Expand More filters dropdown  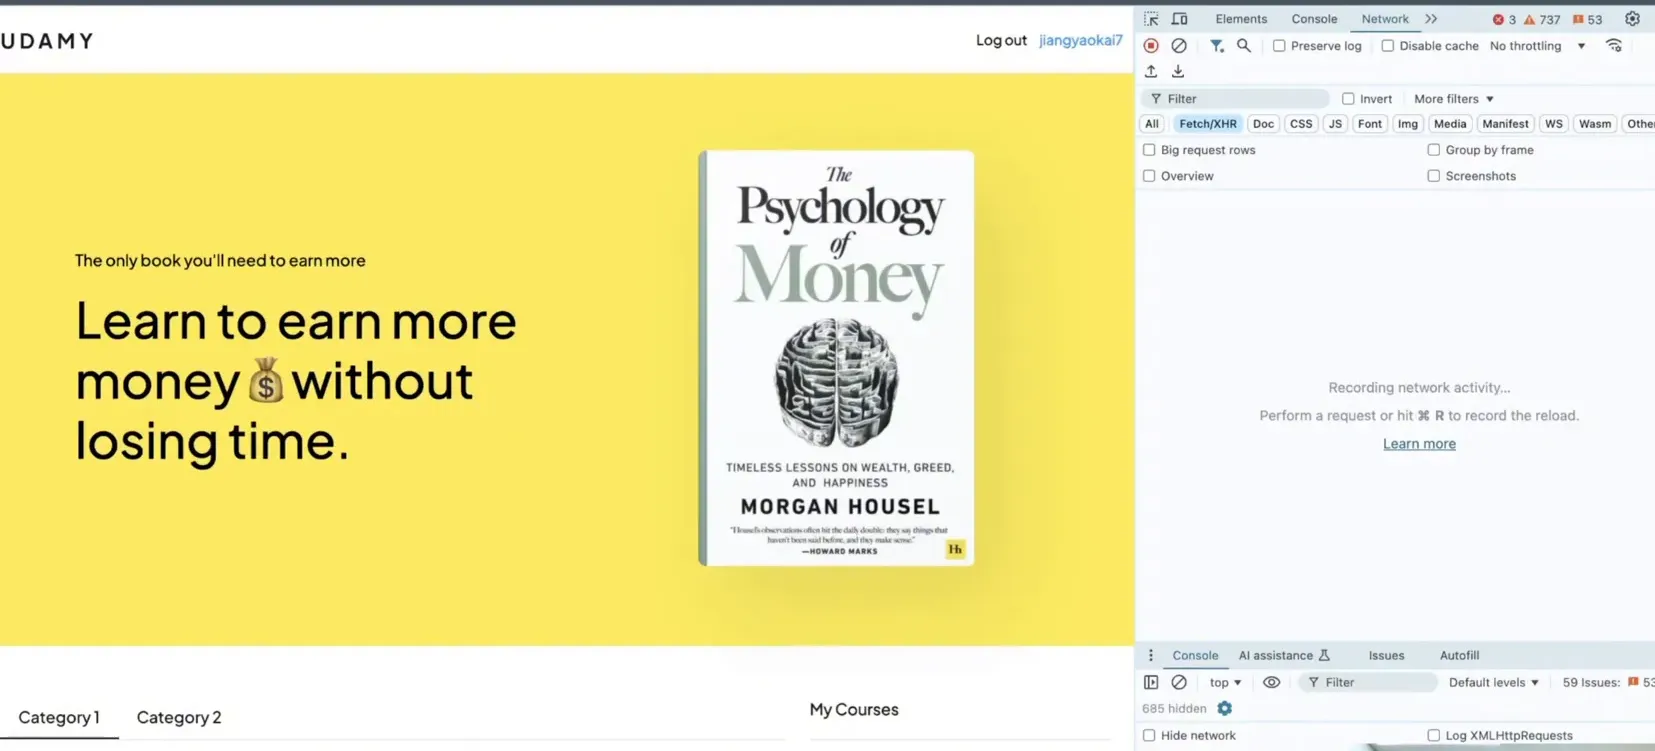[1453, 99]
